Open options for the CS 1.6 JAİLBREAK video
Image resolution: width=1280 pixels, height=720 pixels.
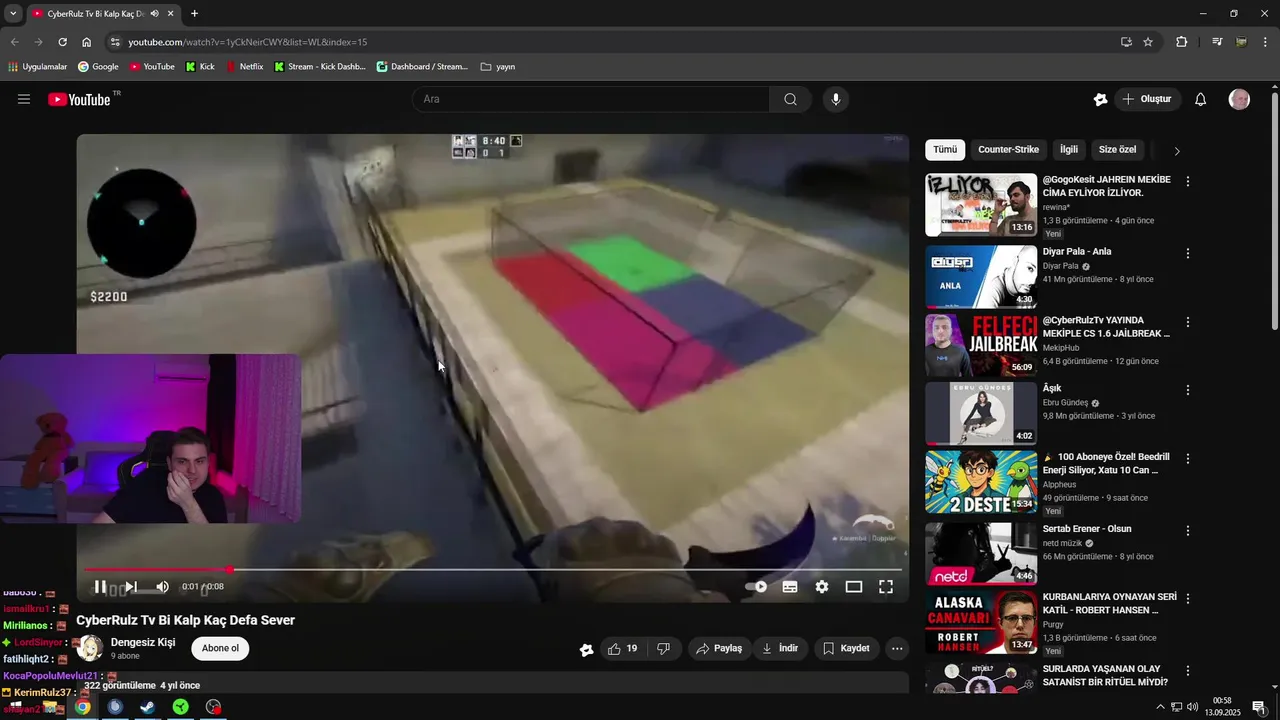tap(1188, 323)
